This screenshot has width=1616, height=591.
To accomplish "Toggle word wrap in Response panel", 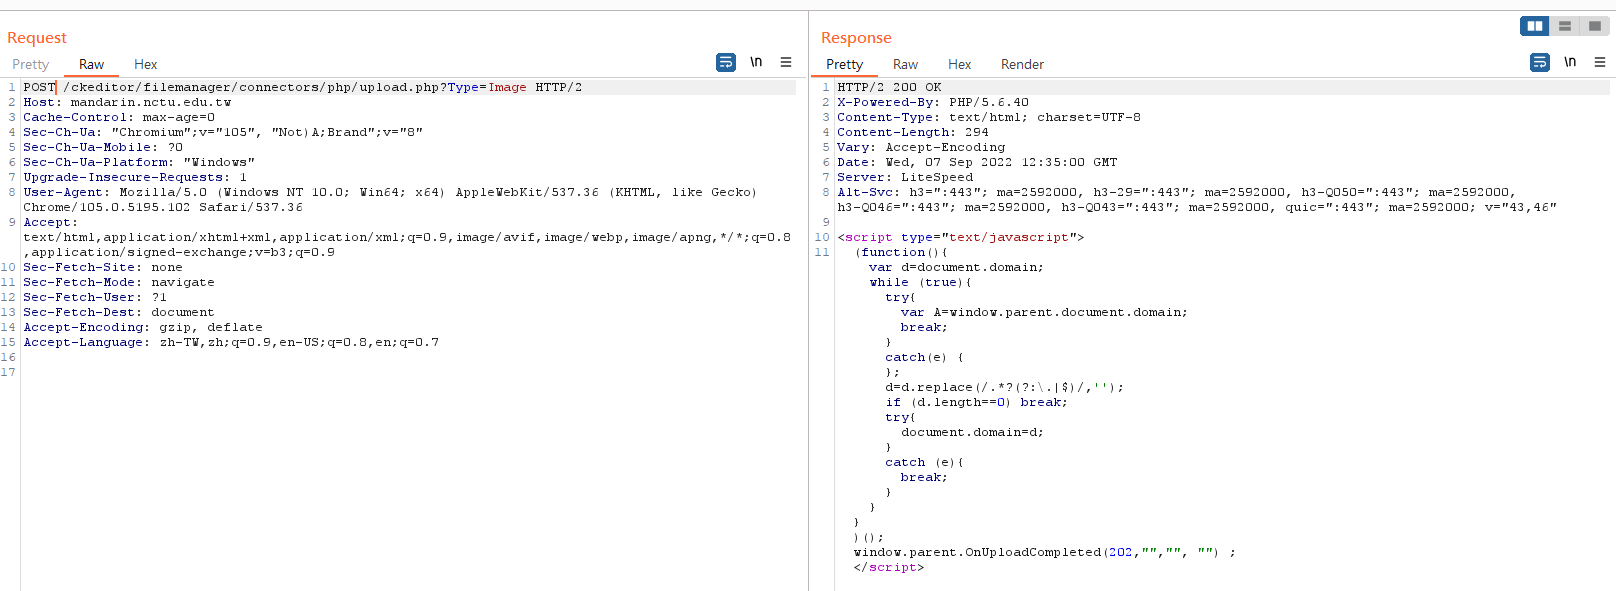I will point(1540,62).
